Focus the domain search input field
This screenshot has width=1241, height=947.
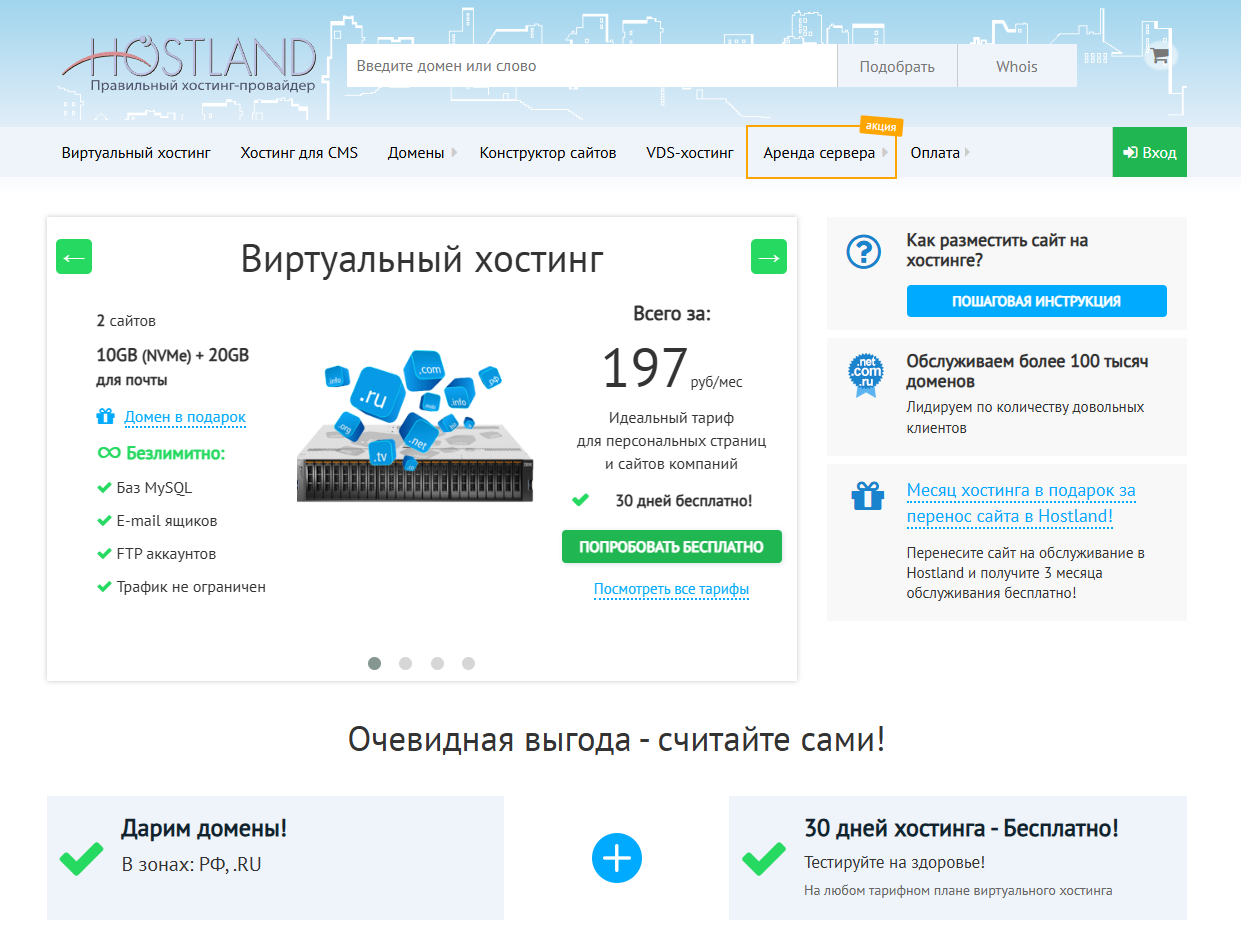pyautogui.click(x=591, y=66)
